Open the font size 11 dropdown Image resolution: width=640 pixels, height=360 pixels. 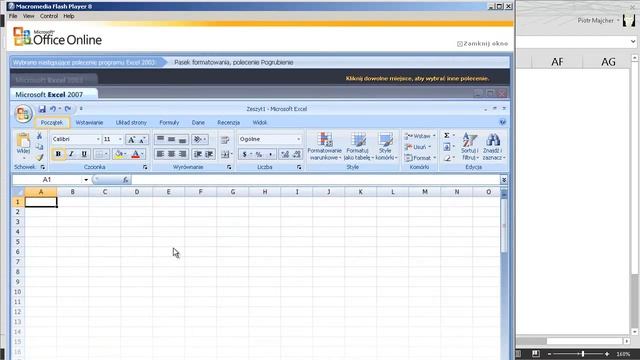tap(120, 139)
